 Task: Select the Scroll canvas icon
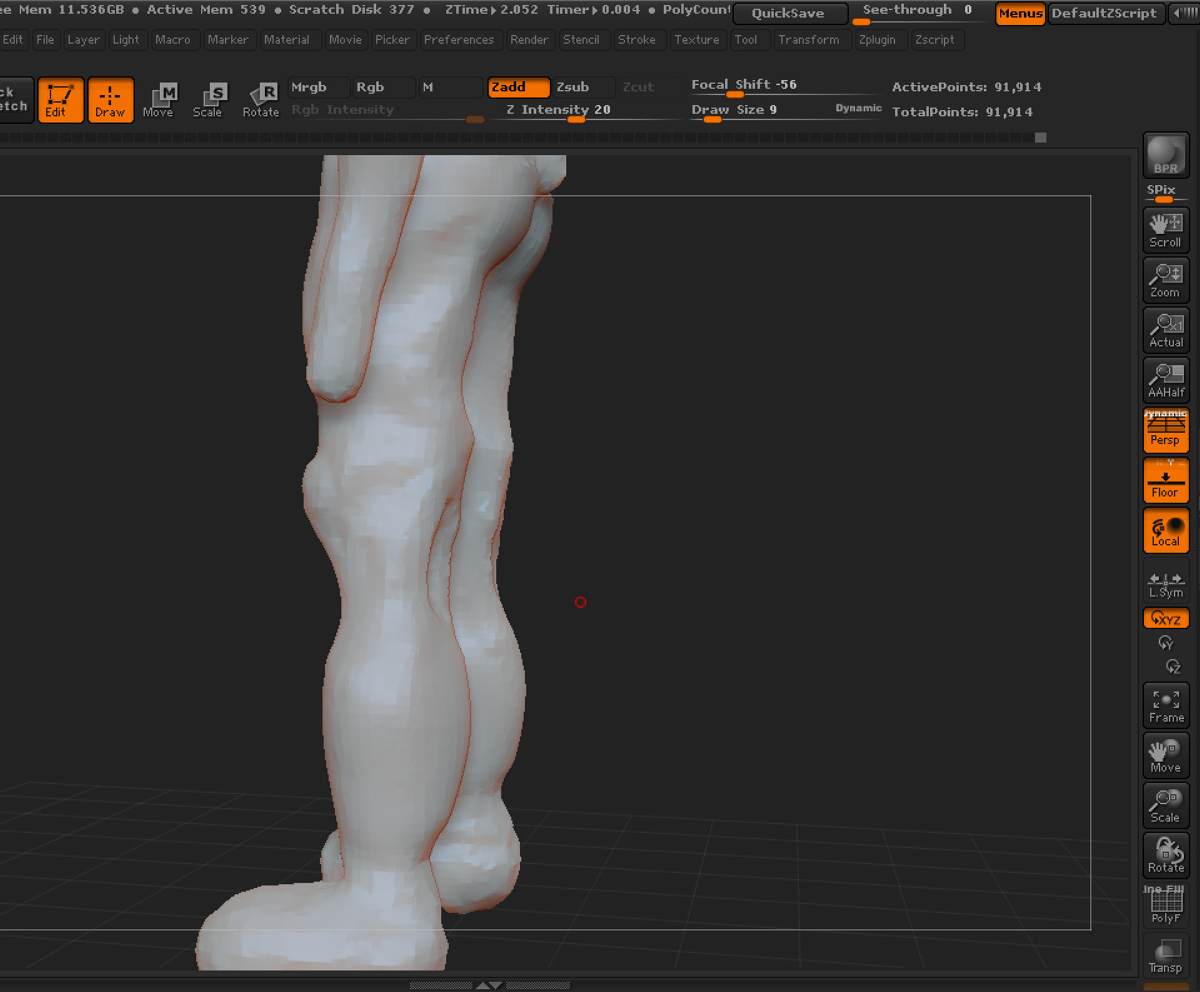click(x=1165, y=230)
